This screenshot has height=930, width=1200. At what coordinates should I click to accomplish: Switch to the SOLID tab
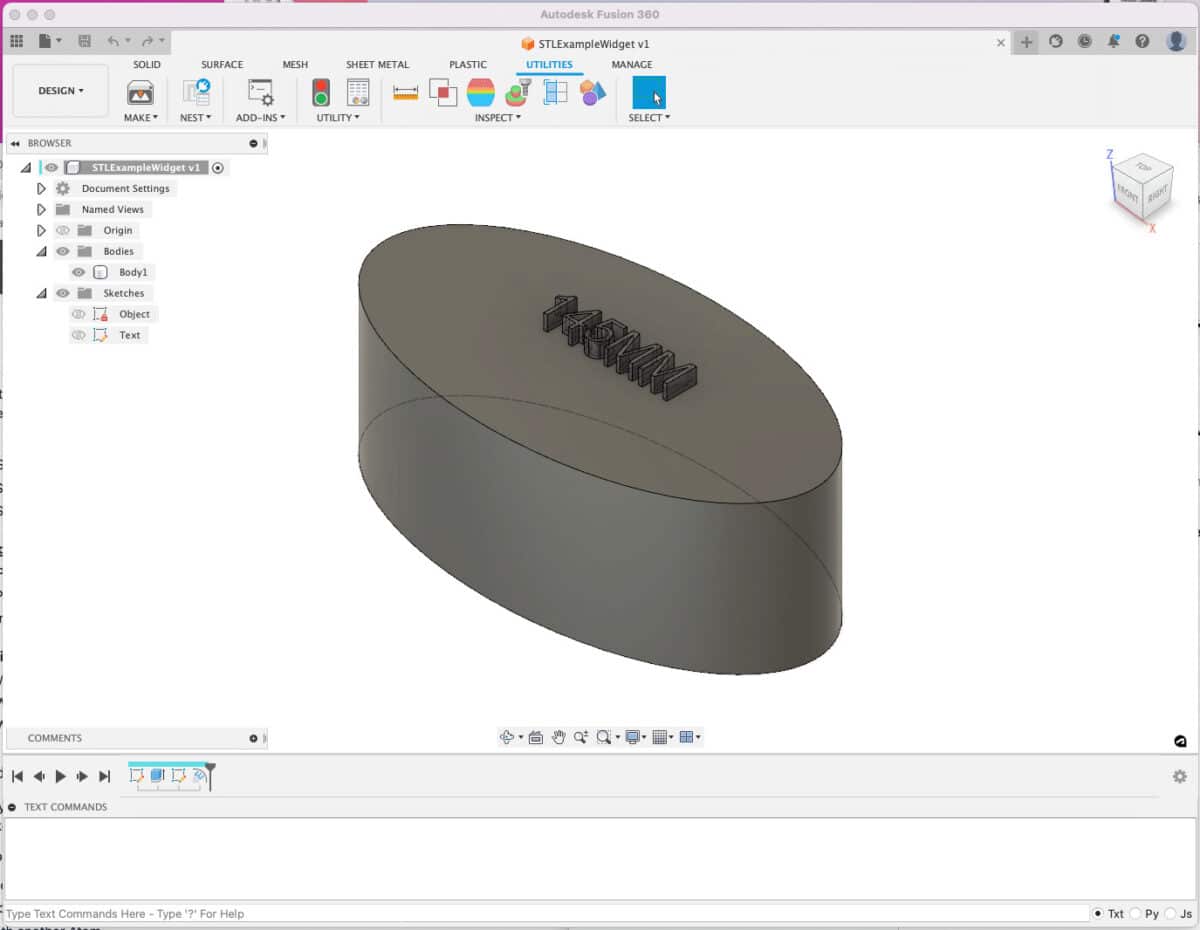[146, 64]
